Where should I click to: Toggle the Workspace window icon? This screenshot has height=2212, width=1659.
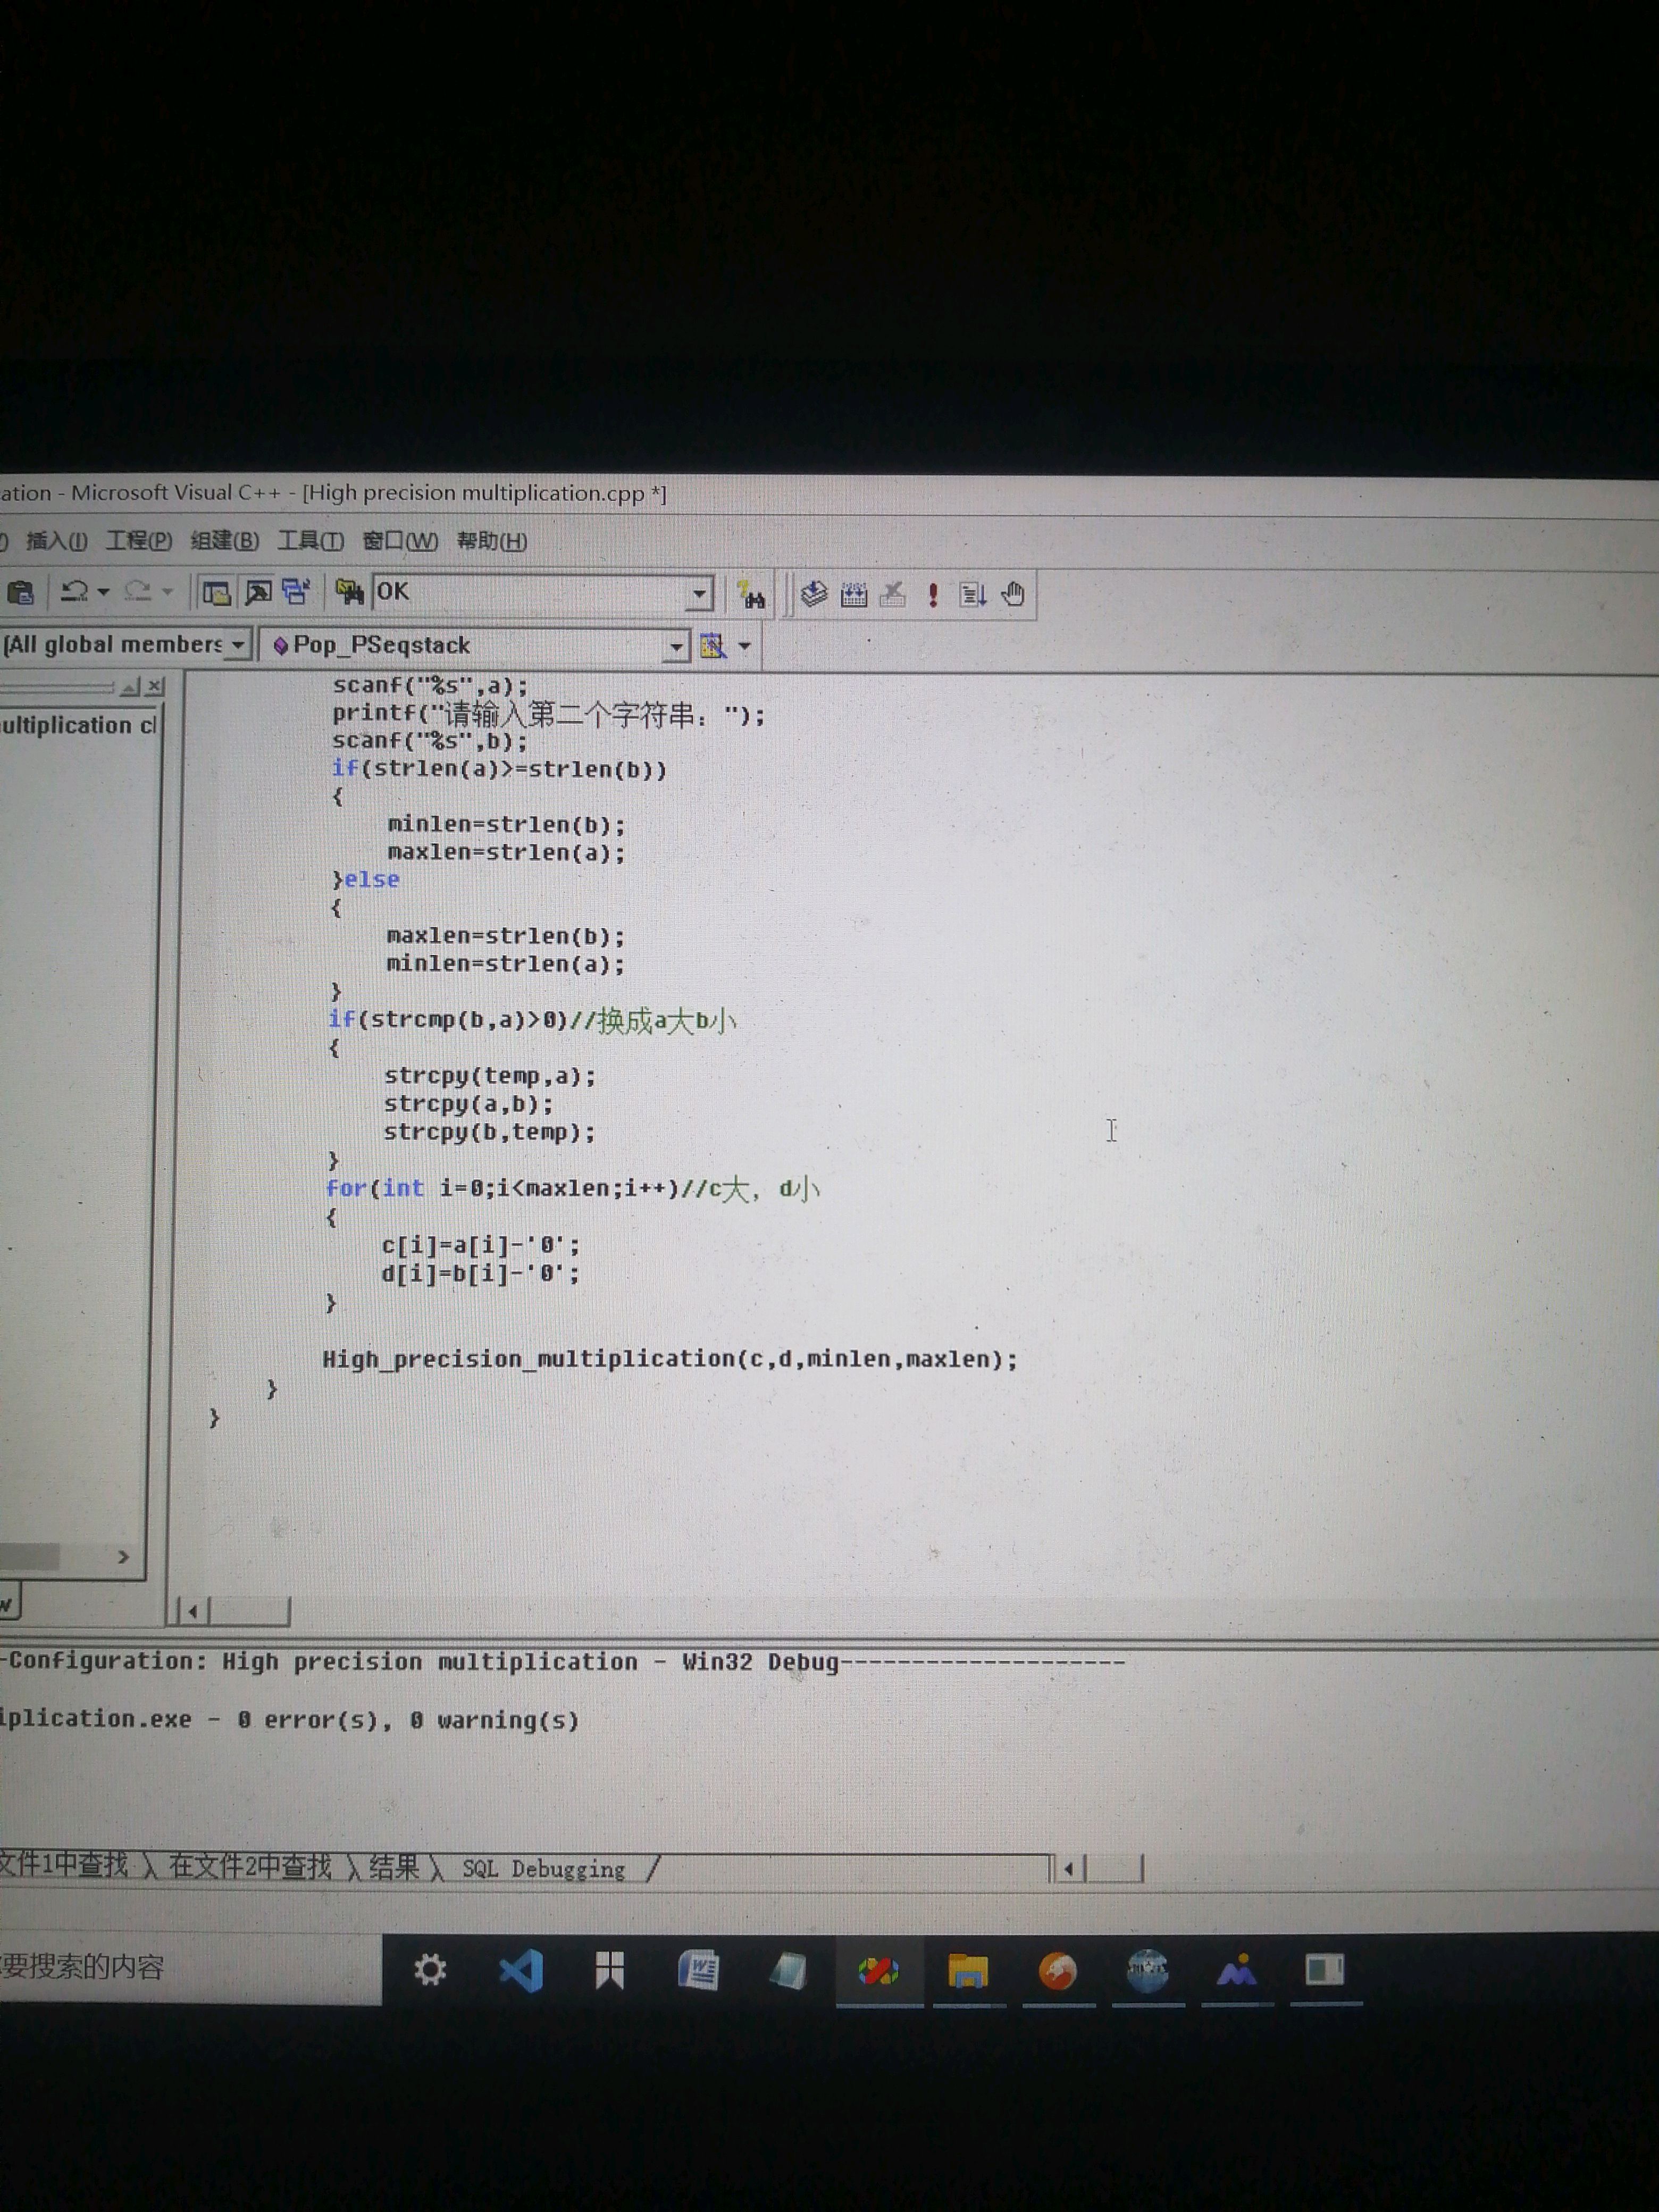(x=216, y=593)
